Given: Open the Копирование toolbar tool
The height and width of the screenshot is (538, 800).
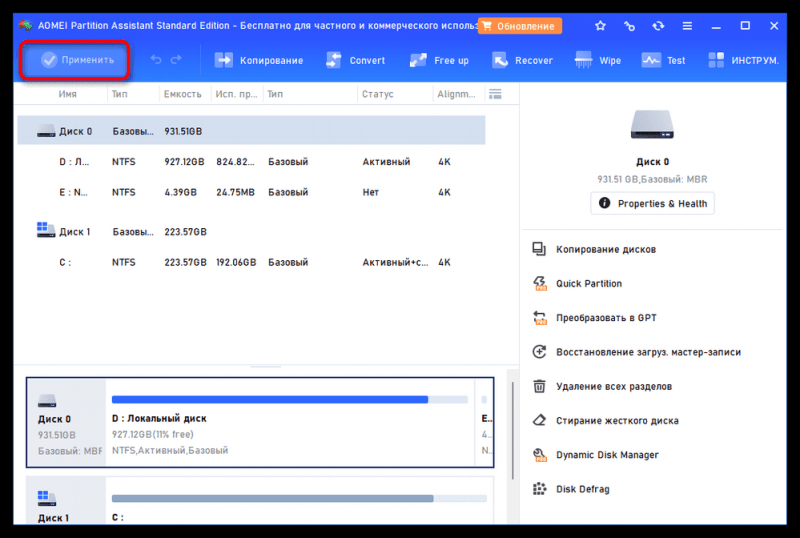Looking at the screenshot, I should point(259,60).
